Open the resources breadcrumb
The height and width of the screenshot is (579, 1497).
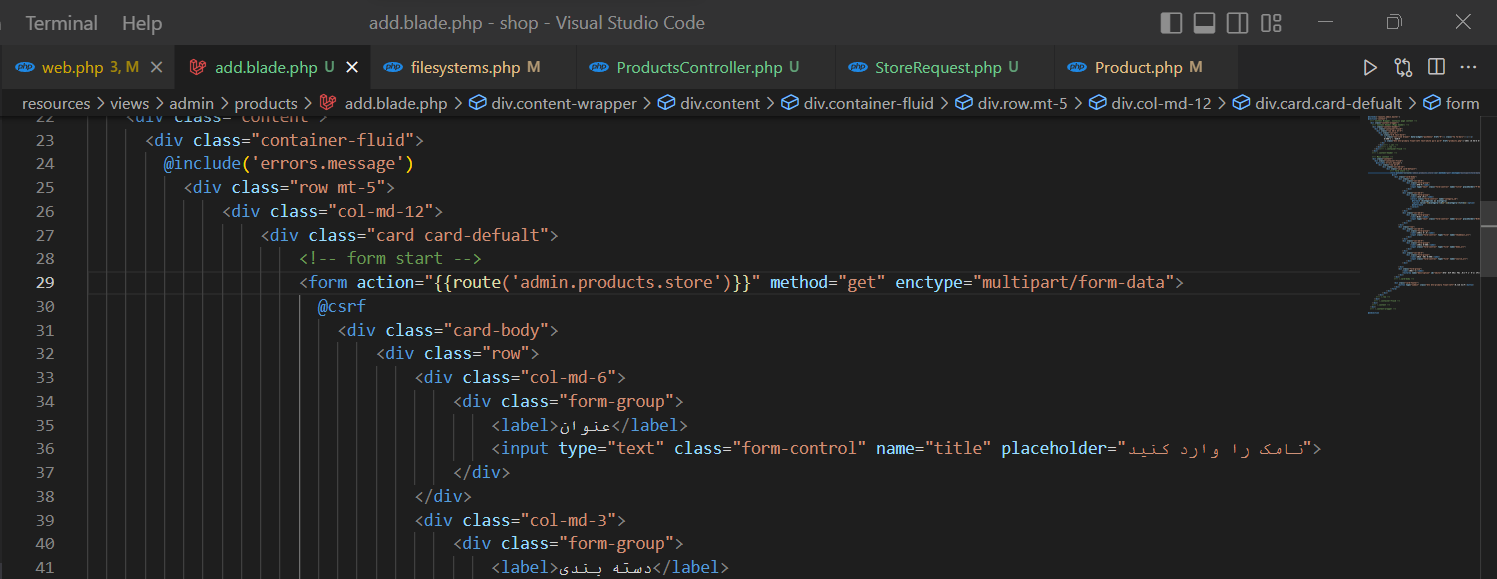click(x=56, y=103)
